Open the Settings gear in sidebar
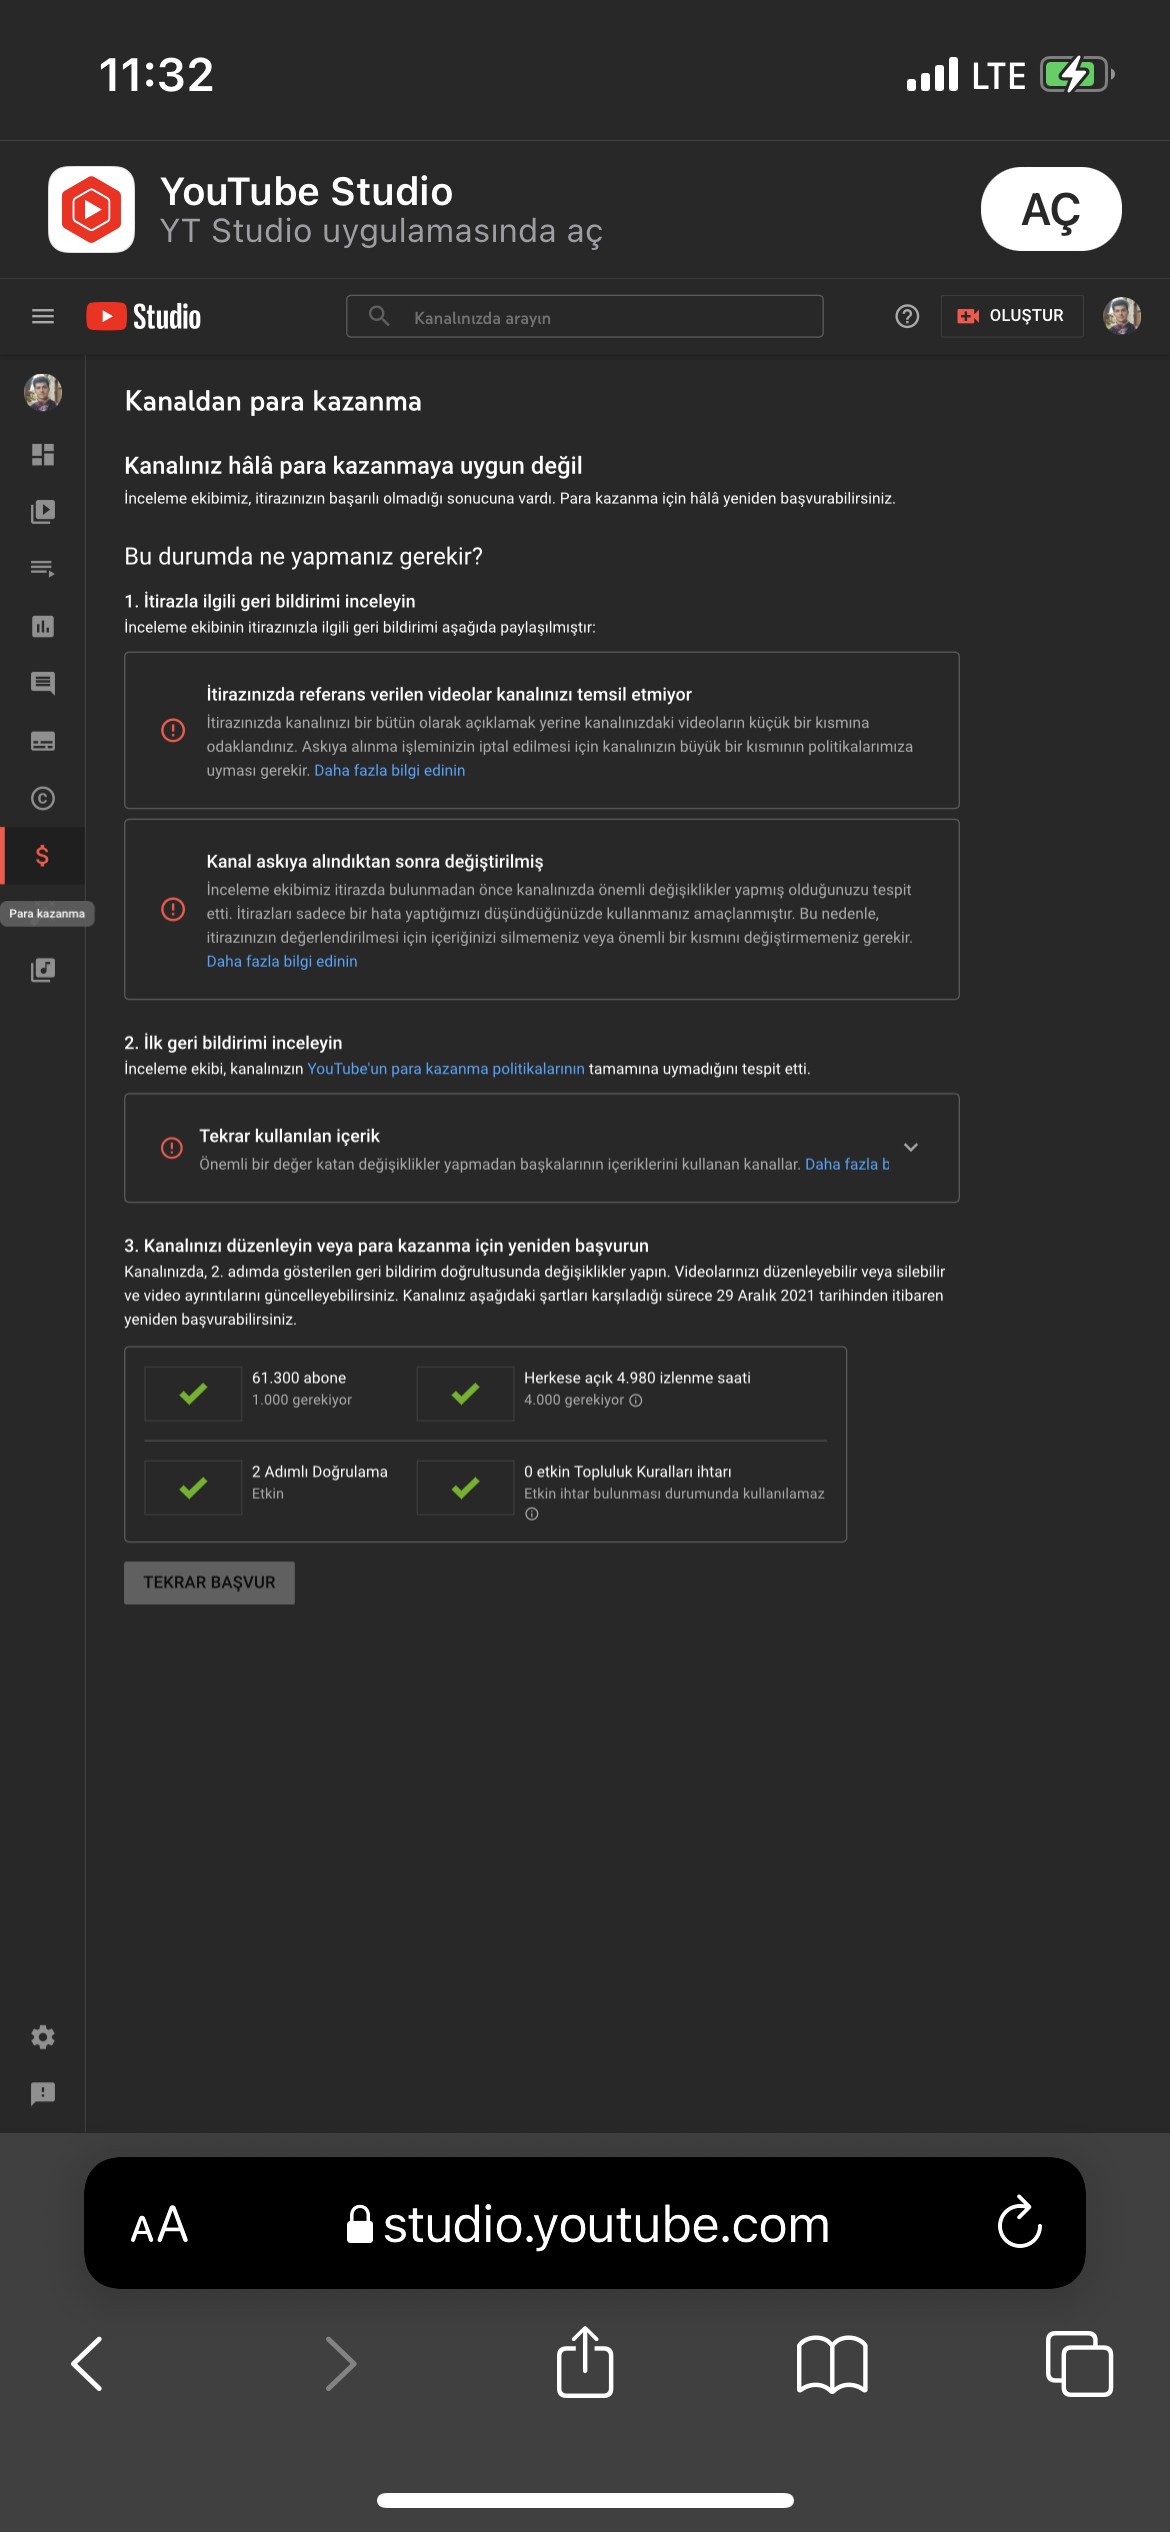Screen dimensions: 1170x2532 click(x=43, y=2037)
